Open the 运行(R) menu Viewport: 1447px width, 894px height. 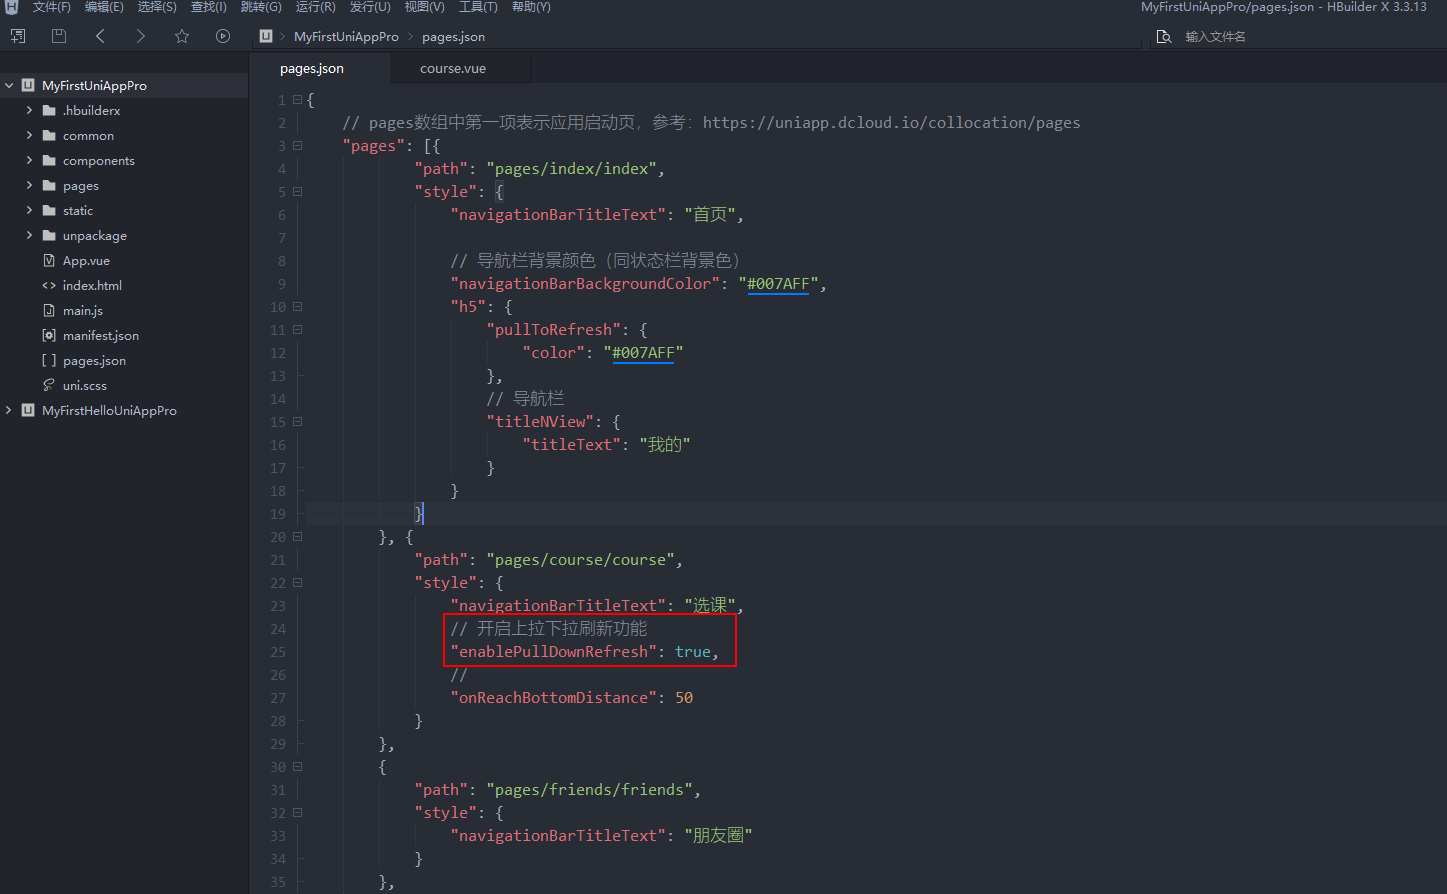tap(315, 7)
